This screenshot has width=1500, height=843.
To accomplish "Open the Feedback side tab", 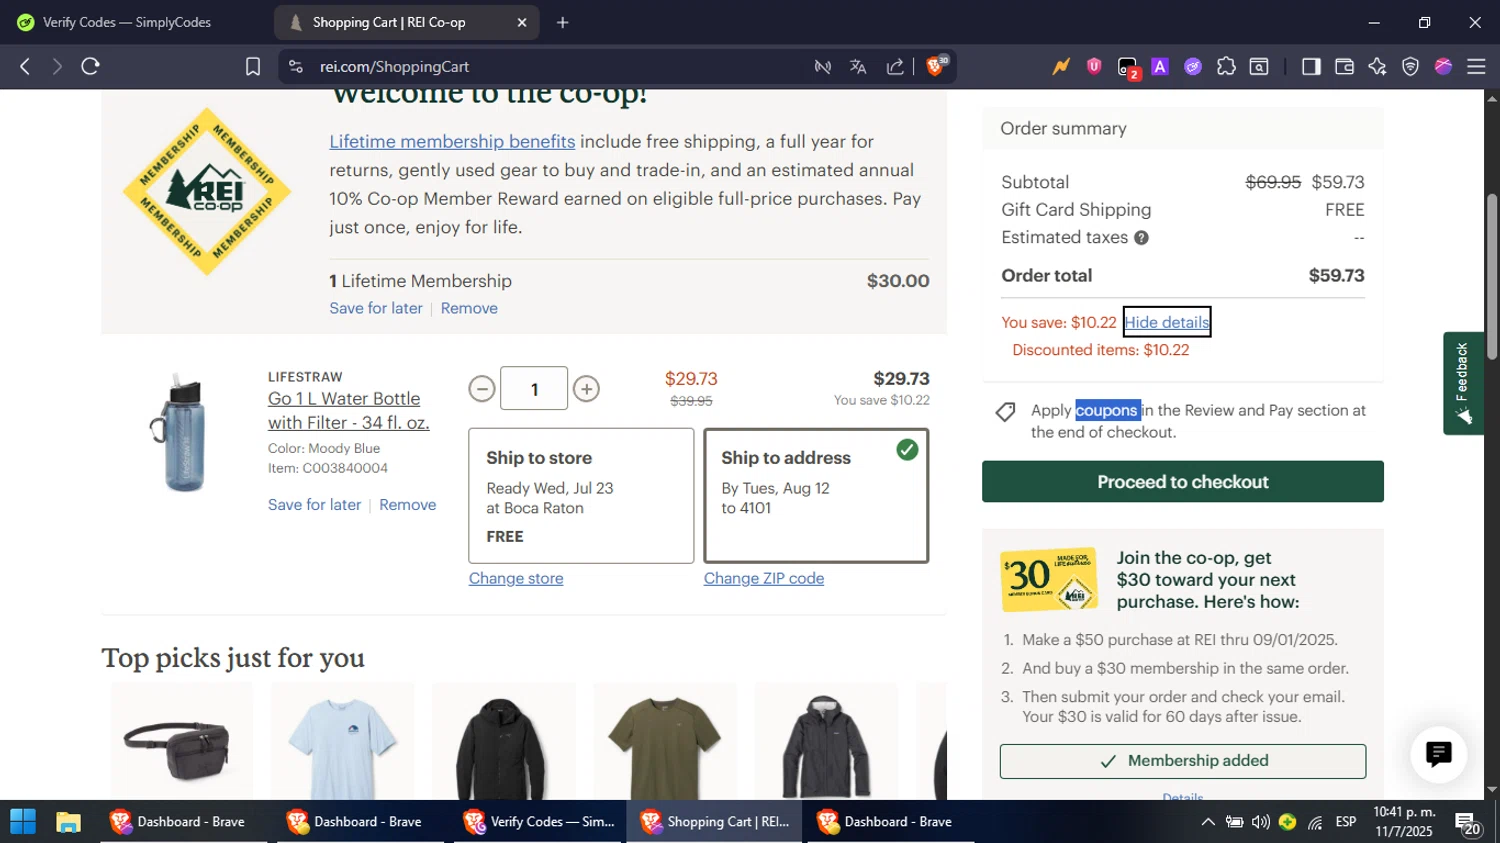I will (1463, 383).
